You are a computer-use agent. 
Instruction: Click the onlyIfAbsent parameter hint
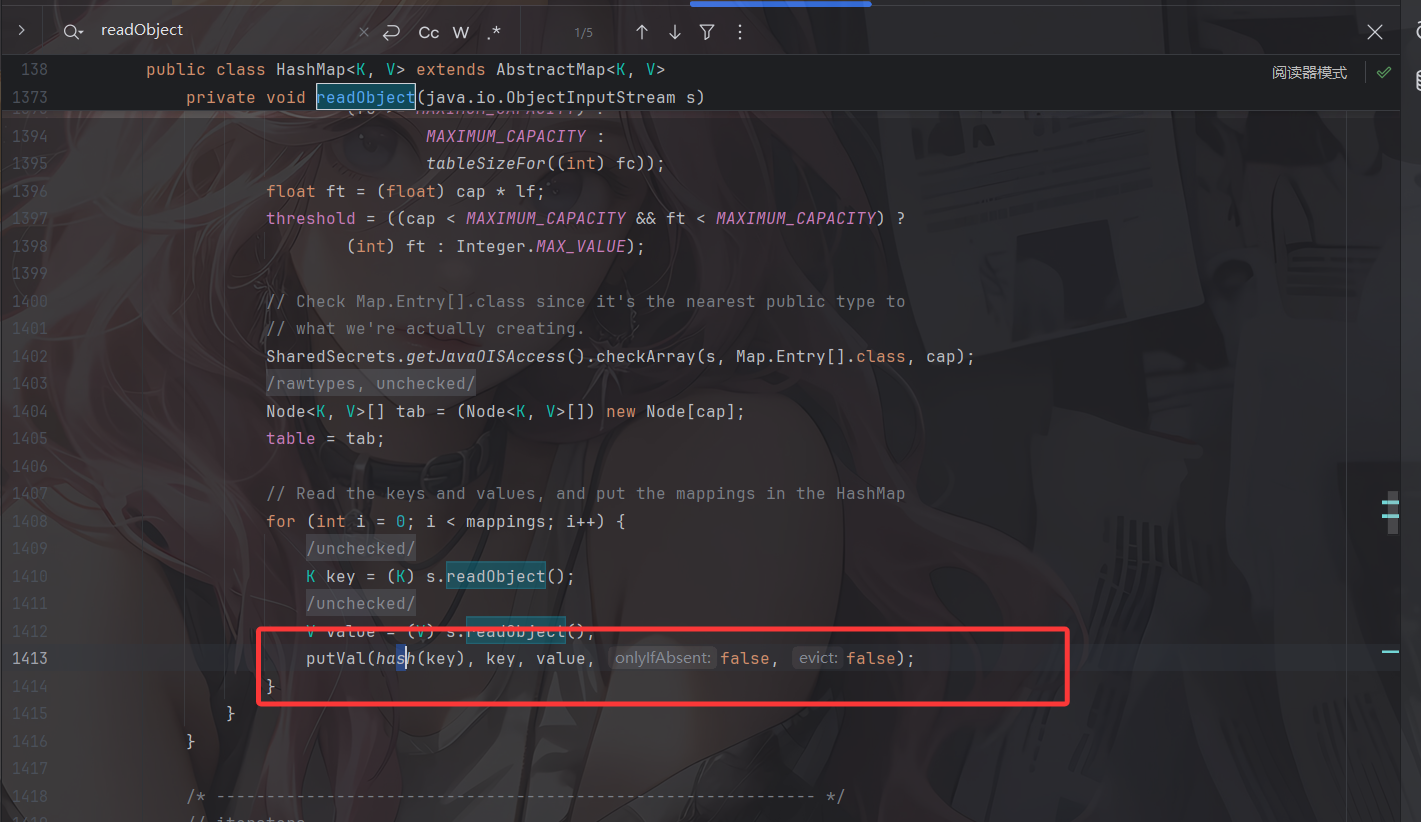[662, 658]
